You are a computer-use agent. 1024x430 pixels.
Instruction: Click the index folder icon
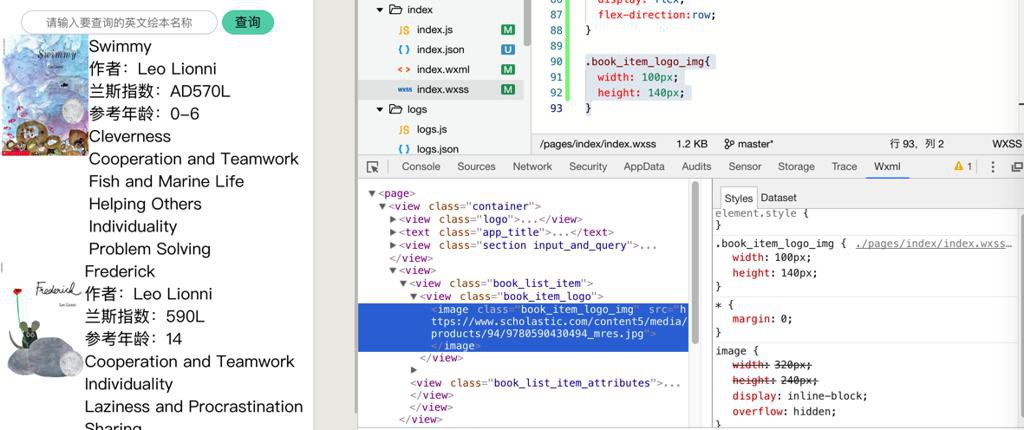(395, 10)
